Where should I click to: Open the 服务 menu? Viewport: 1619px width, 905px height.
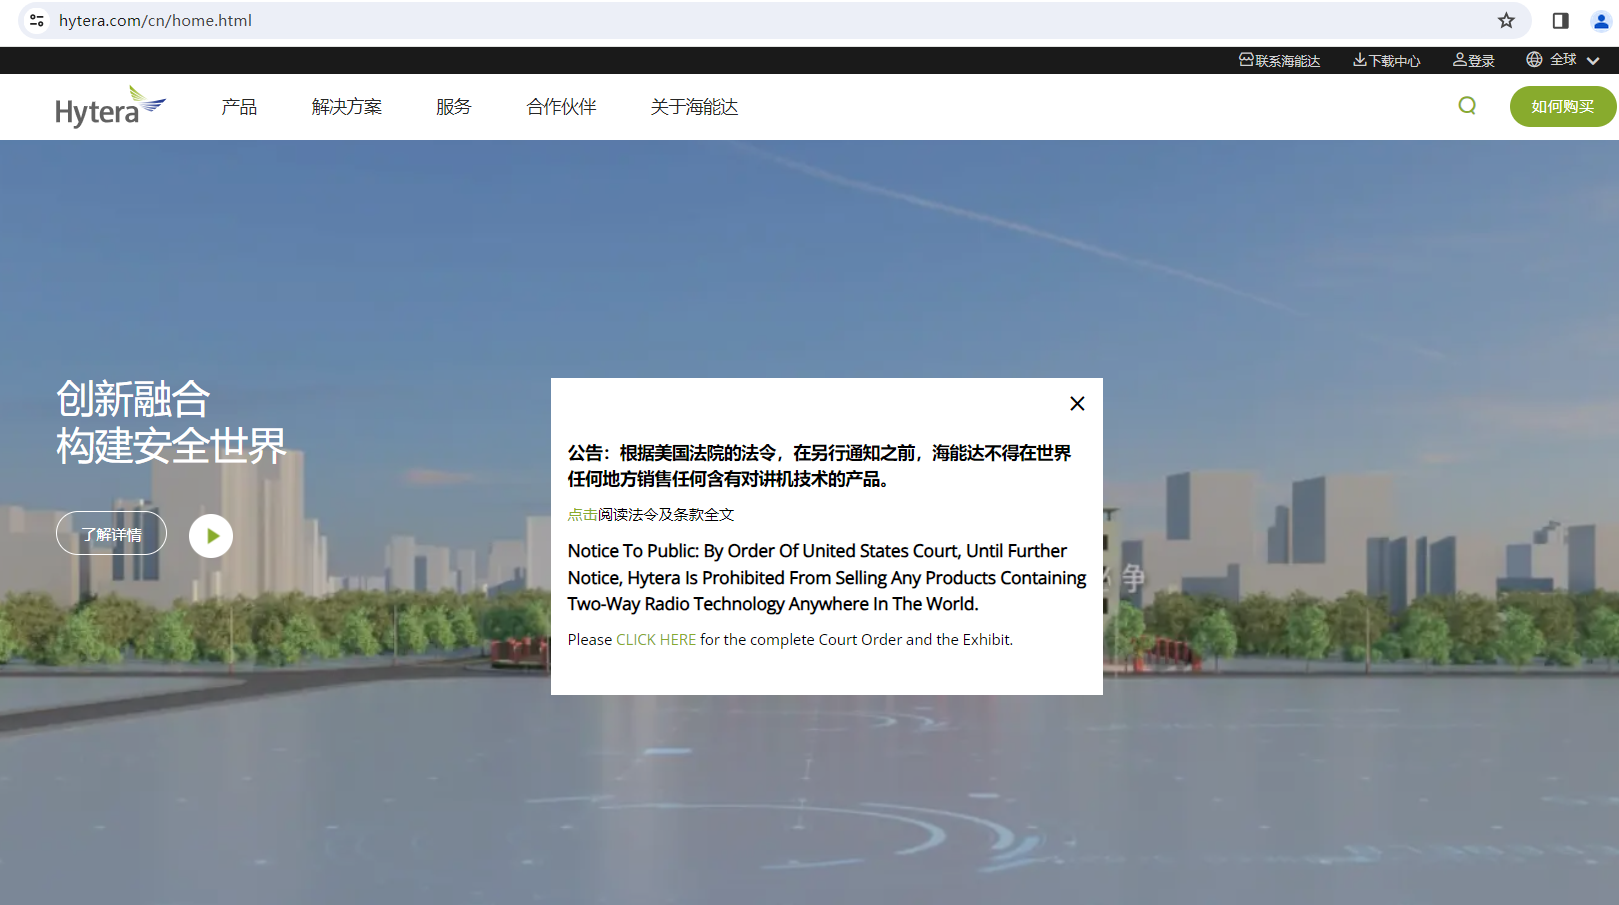[x=453, y=107]
